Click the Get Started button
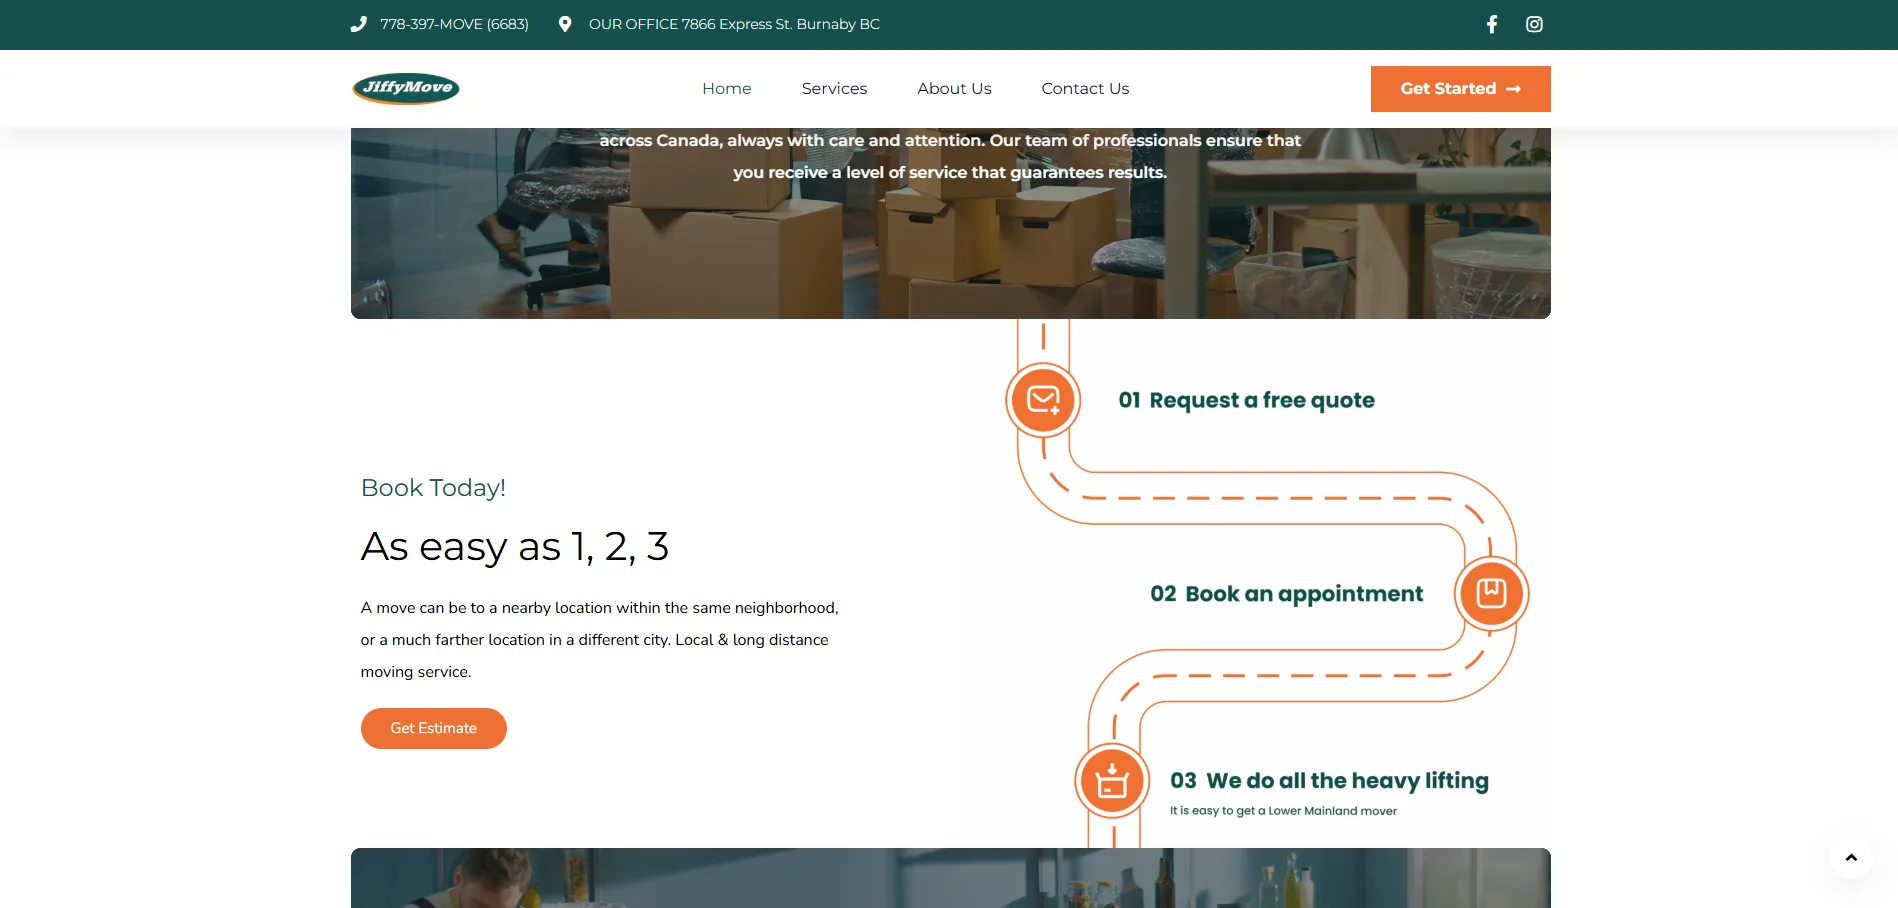 1460,89
